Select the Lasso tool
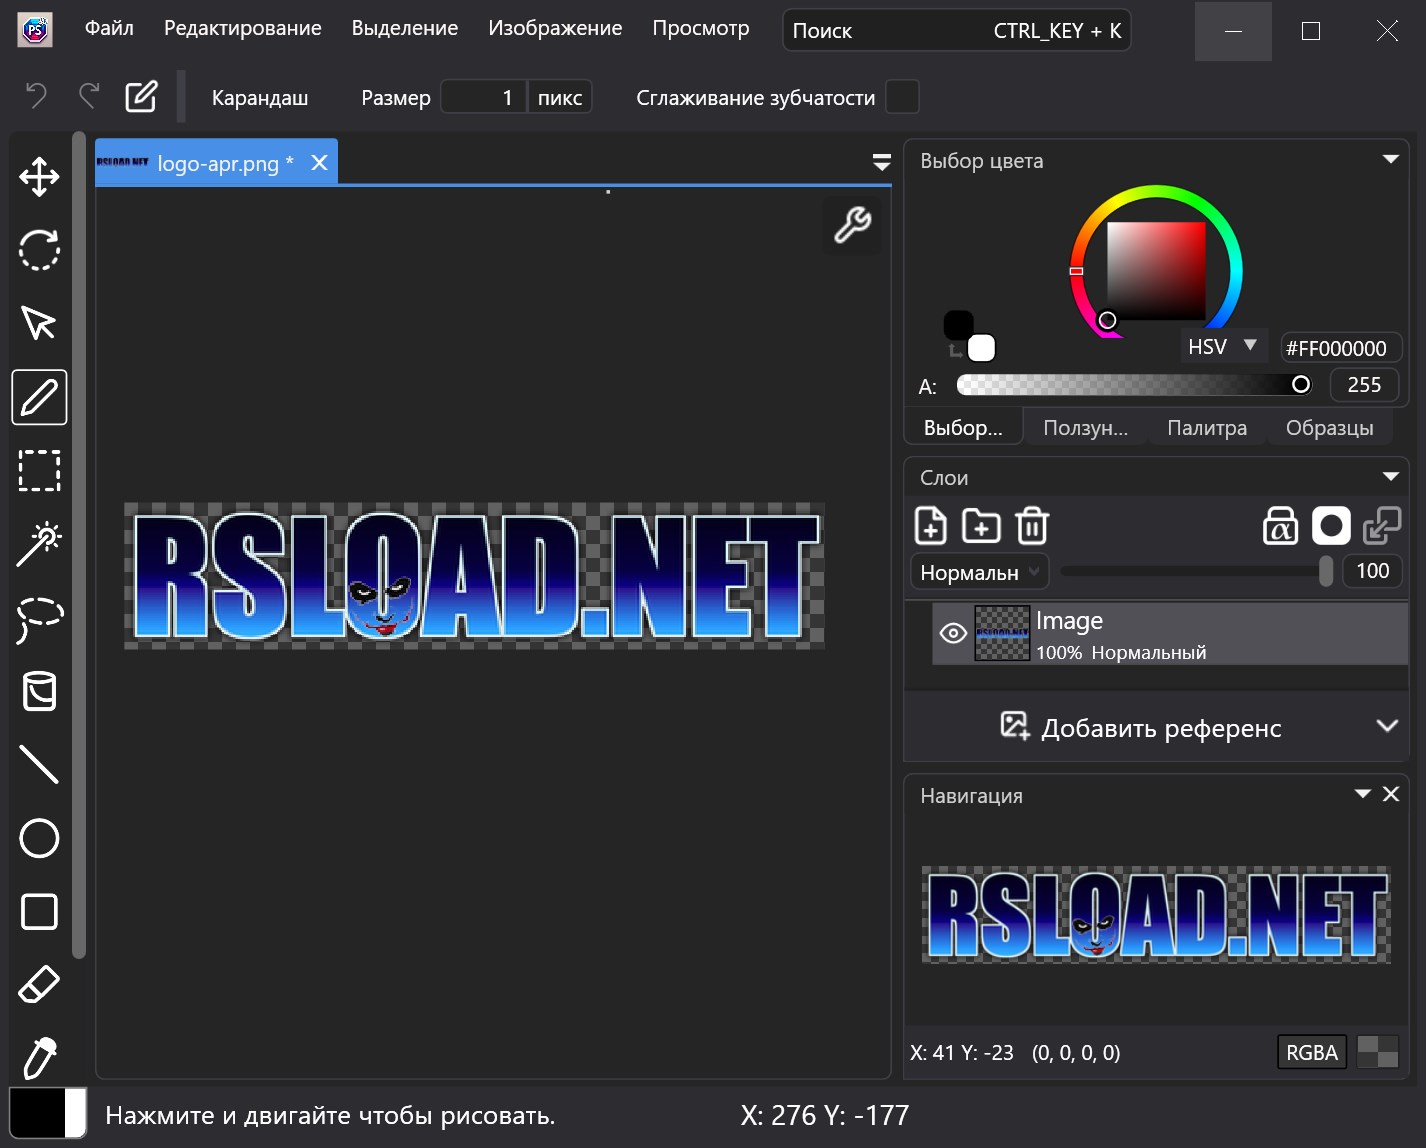This screenshot has width=1426, height=1148. (x=39, y=618)
